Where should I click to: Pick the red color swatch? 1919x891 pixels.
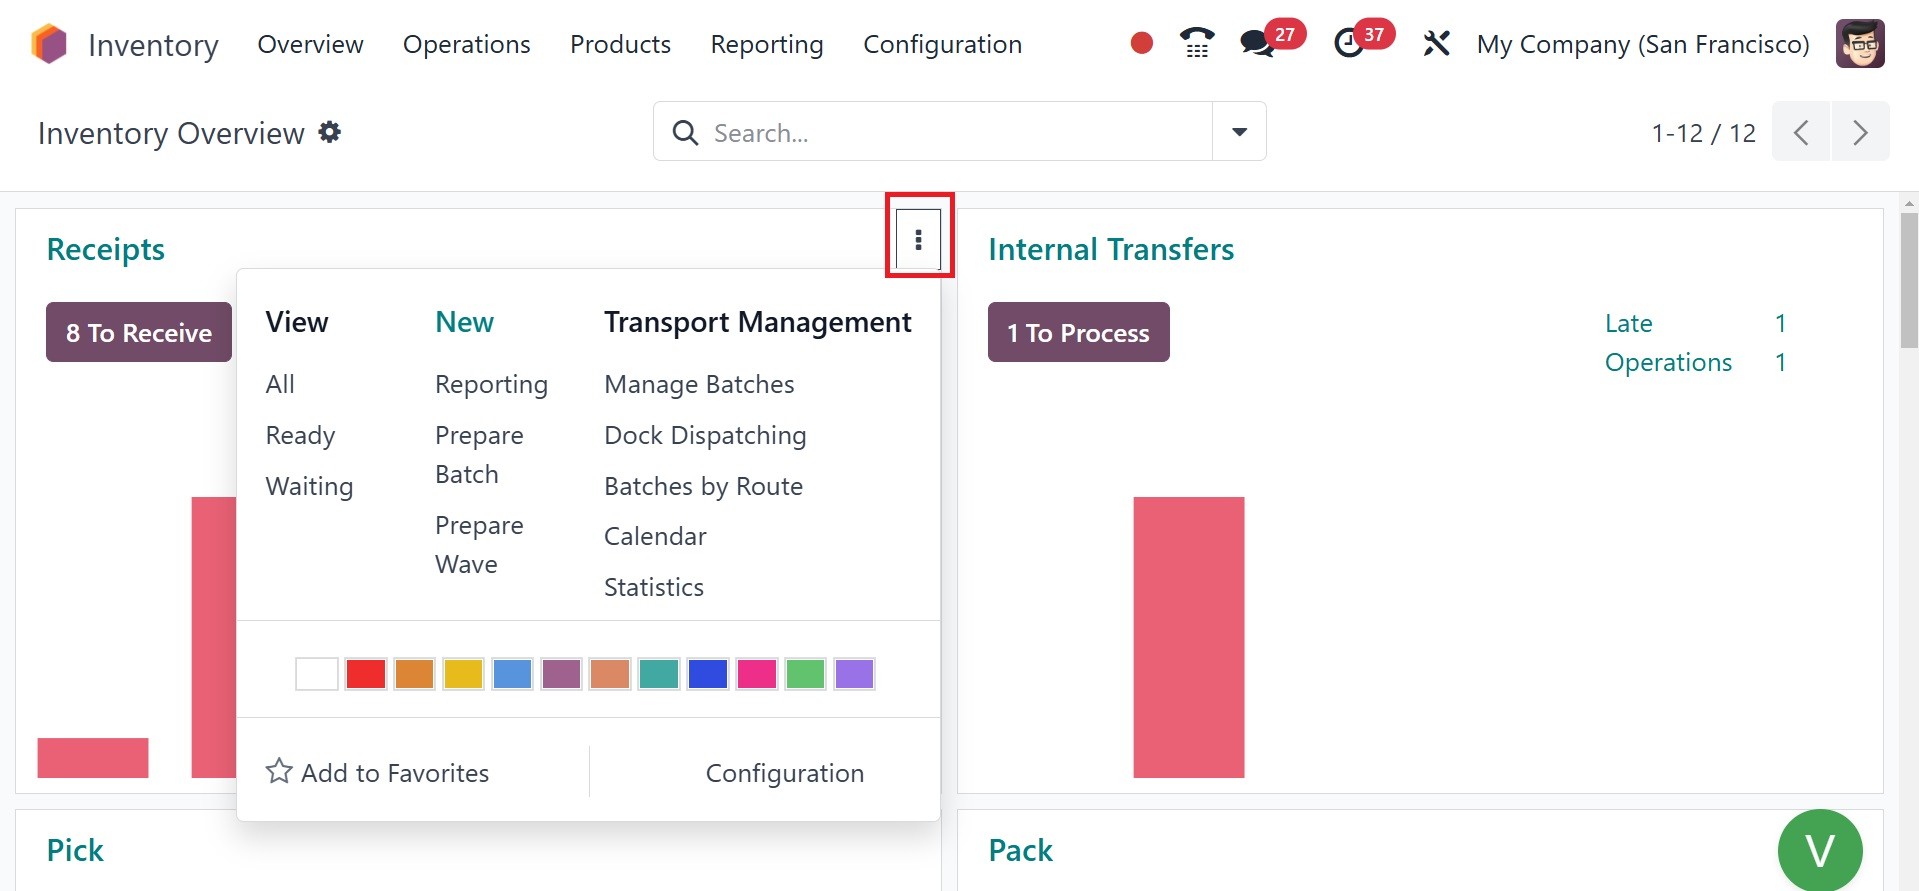[x=366, y=674]
